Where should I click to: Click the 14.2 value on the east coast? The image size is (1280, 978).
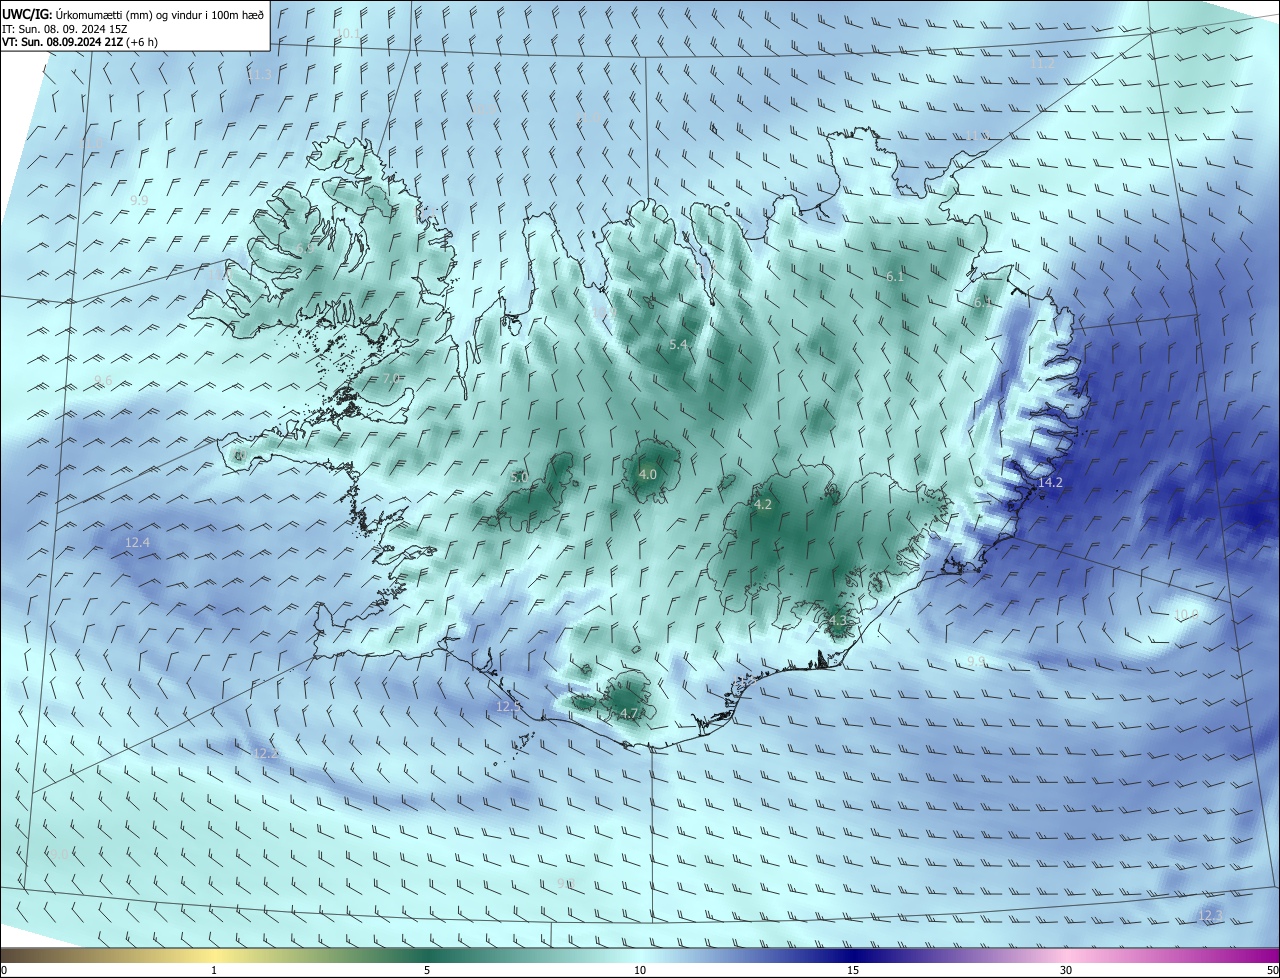pos(1050,482)
